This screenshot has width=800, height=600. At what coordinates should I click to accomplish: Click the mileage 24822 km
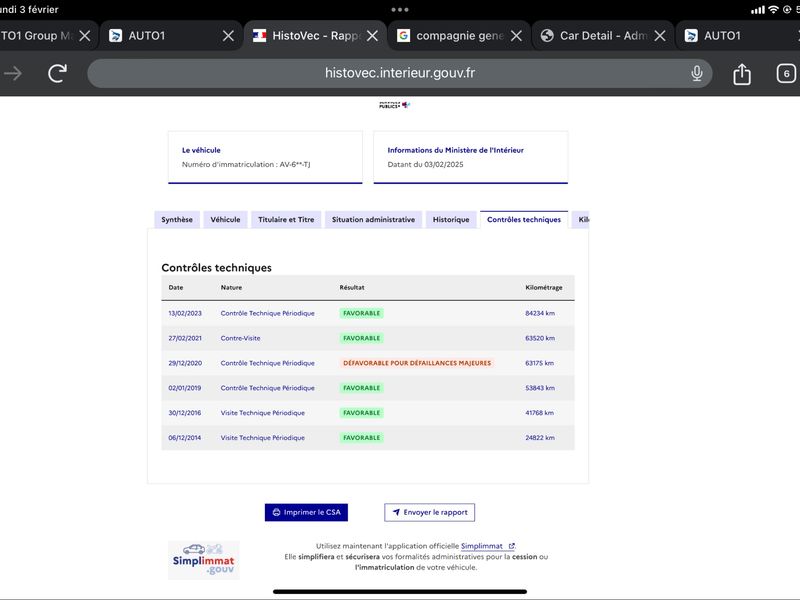click(x=540, y=438)
